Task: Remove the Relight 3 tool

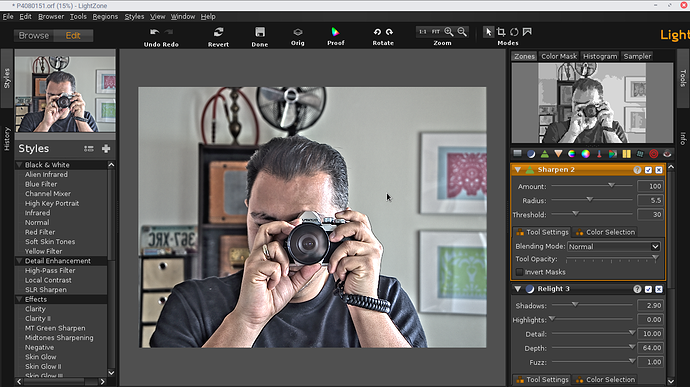Action: coord(659,289)
